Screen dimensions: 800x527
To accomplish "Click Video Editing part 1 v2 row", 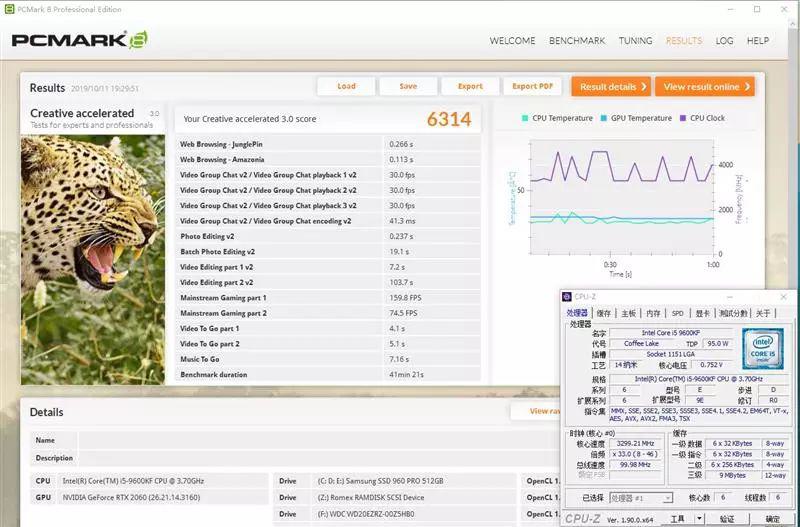I will tap(328, 267).
